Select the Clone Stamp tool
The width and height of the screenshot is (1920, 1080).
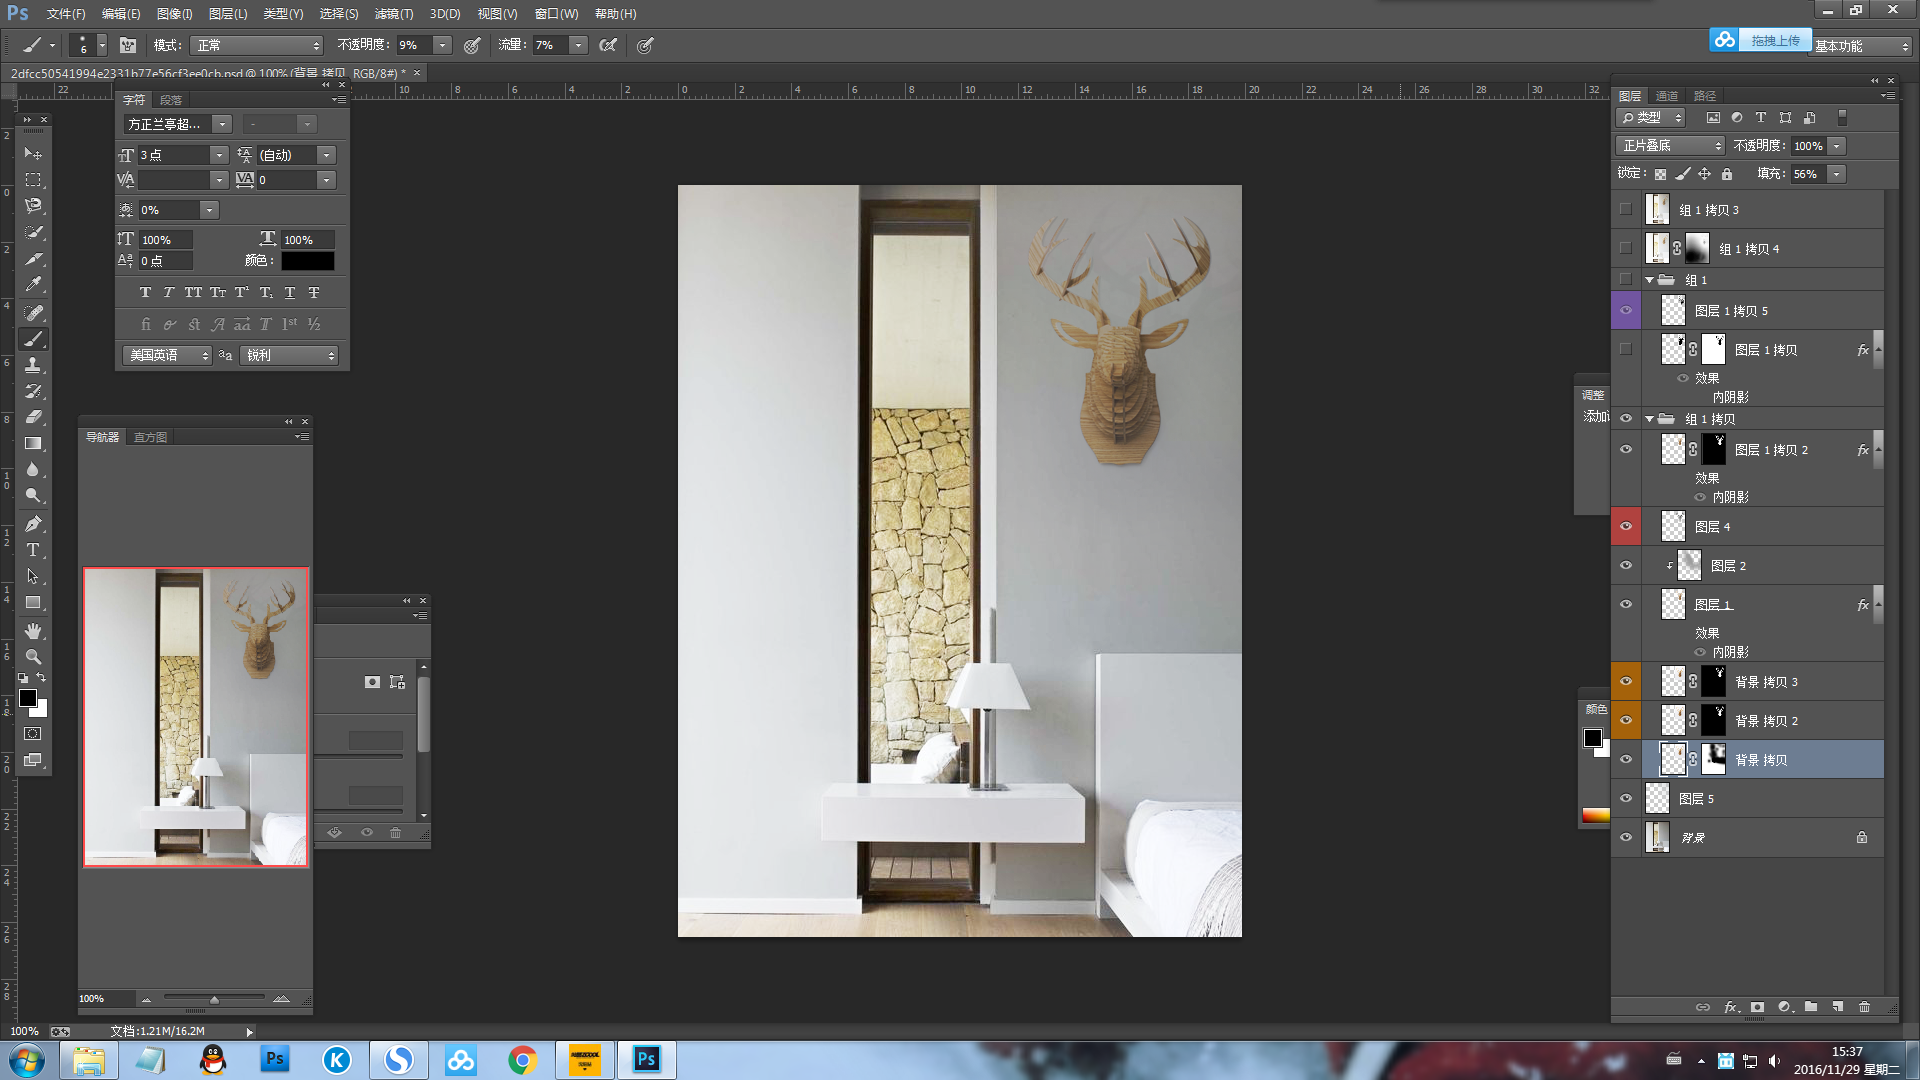coord(33,366)
